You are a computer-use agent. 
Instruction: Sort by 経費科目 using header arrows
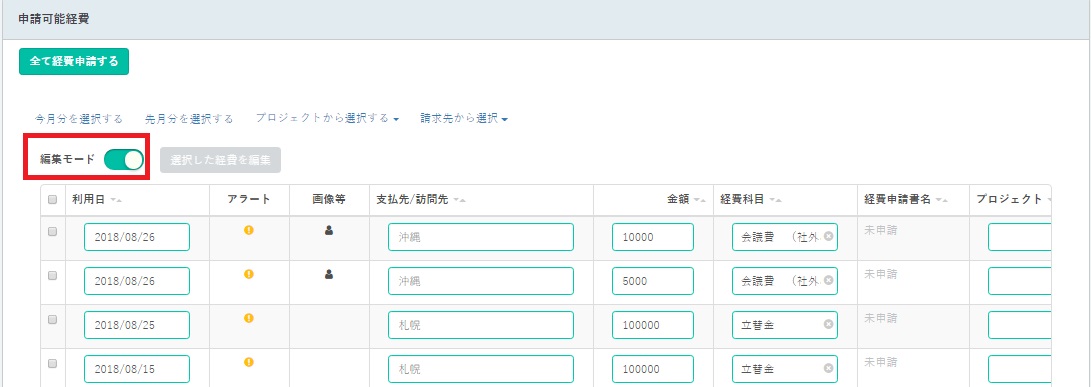pyautogui.click(x=775, y=200)
